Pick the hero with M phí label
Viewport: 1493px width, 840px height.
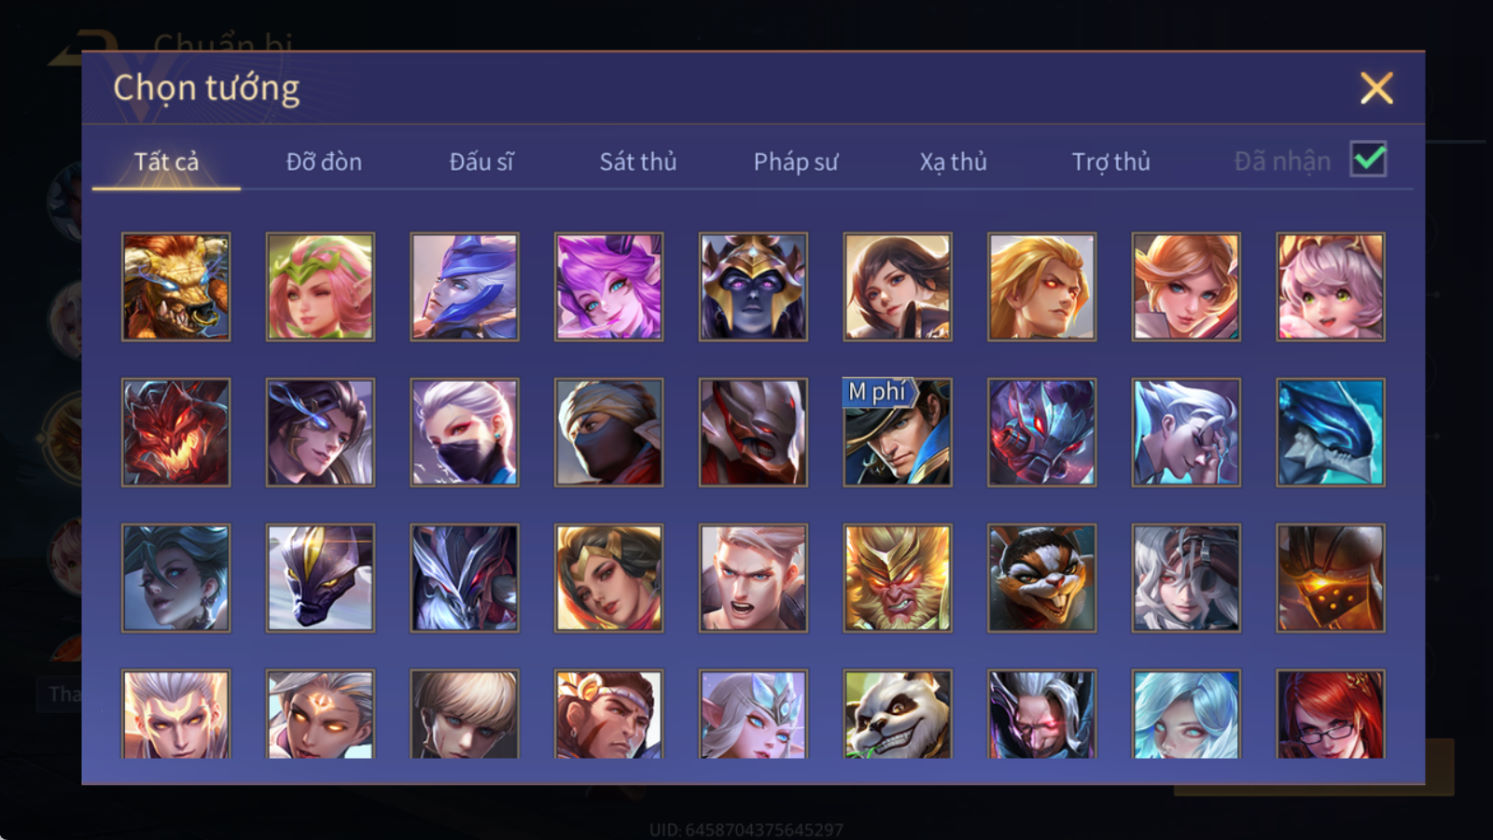pos(898,432)
